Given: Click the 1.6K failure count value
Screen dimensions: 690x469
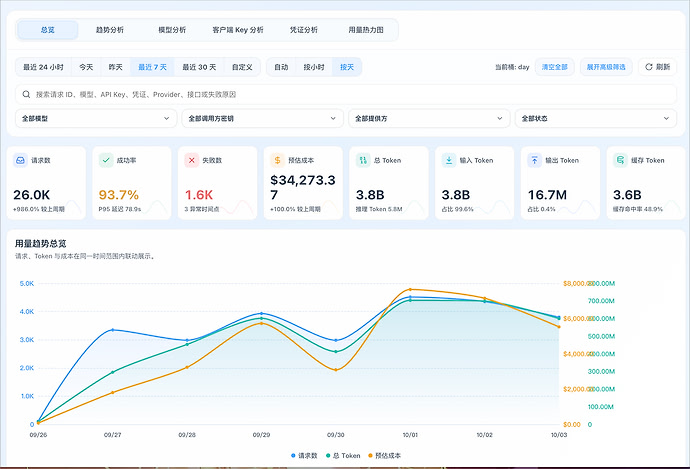Looking at the screenshot, I should point(199,194).
